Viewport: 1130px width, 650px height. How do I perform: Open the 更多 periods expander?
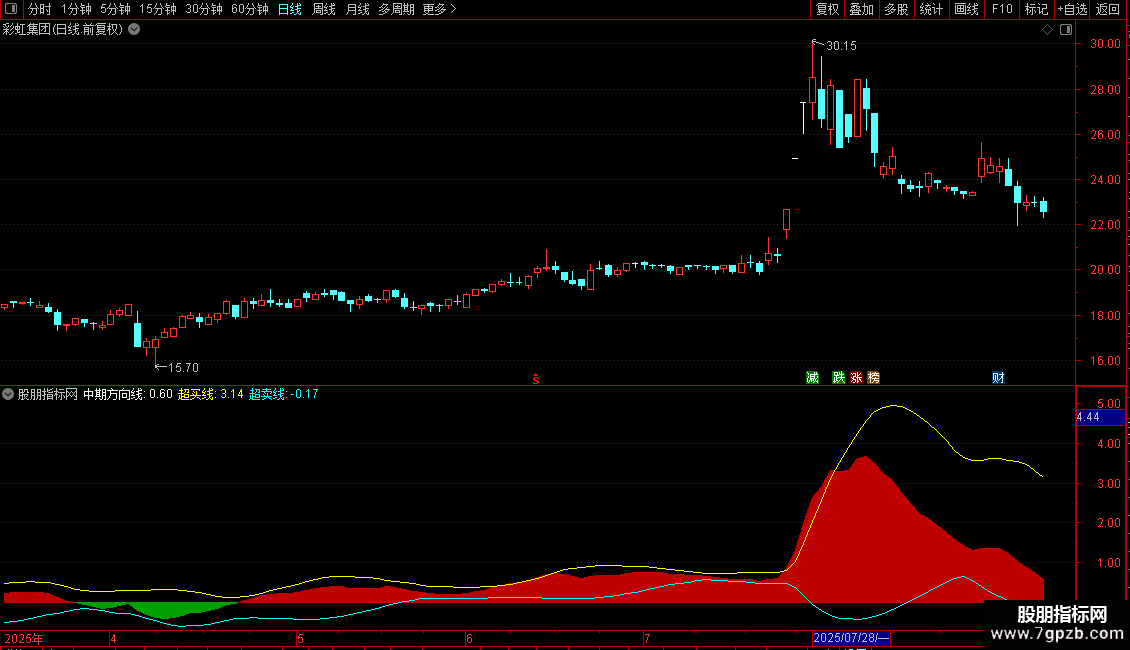(x=439, y=9)
